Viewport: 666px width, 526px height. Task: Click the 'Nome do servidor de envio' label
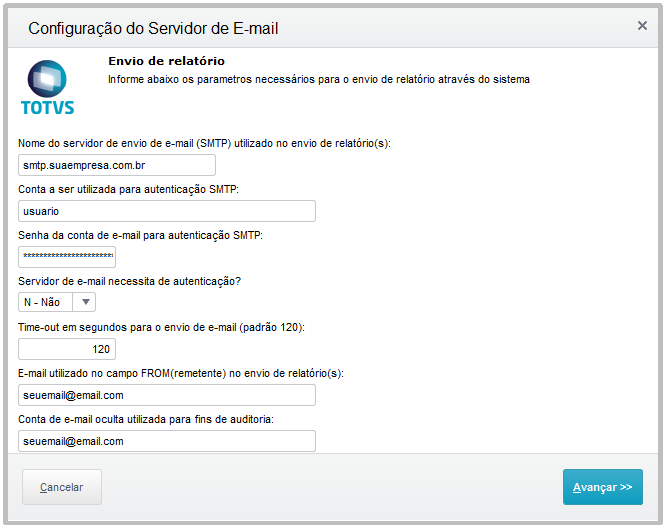pyautogui.click(x=204, y=143)
